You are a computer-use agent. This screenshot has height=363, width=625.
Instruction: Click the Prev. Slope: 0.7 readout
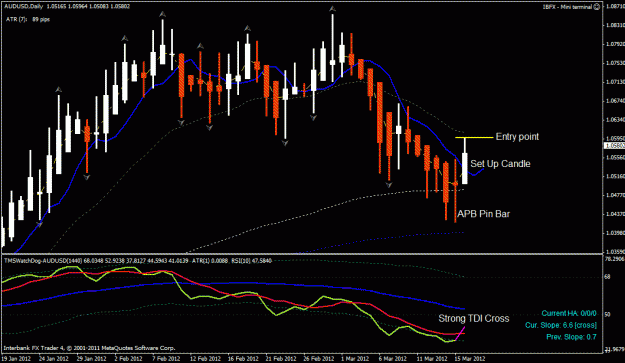(571, 337)
